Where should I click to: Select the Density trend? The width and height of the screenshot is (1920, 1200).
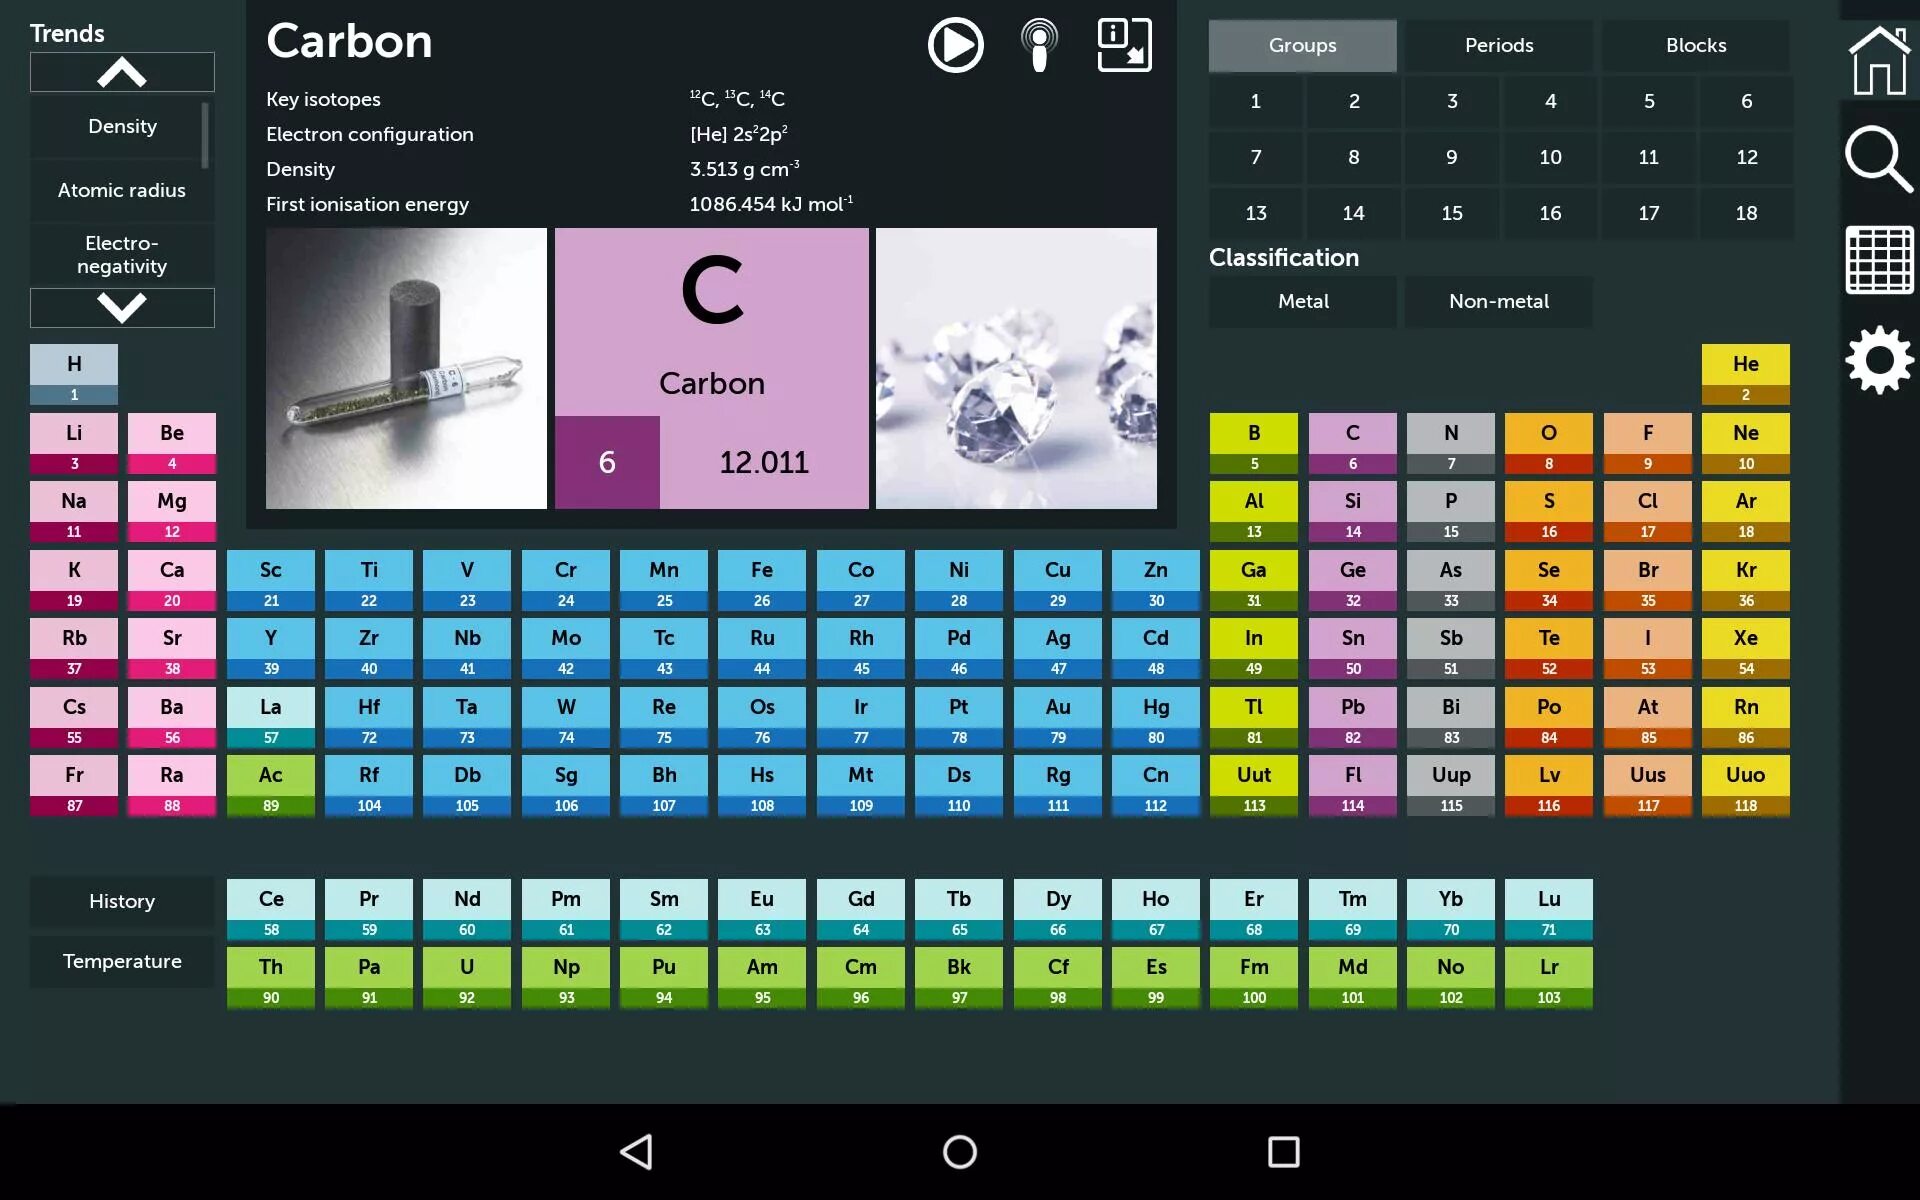[x=122, y=126]
